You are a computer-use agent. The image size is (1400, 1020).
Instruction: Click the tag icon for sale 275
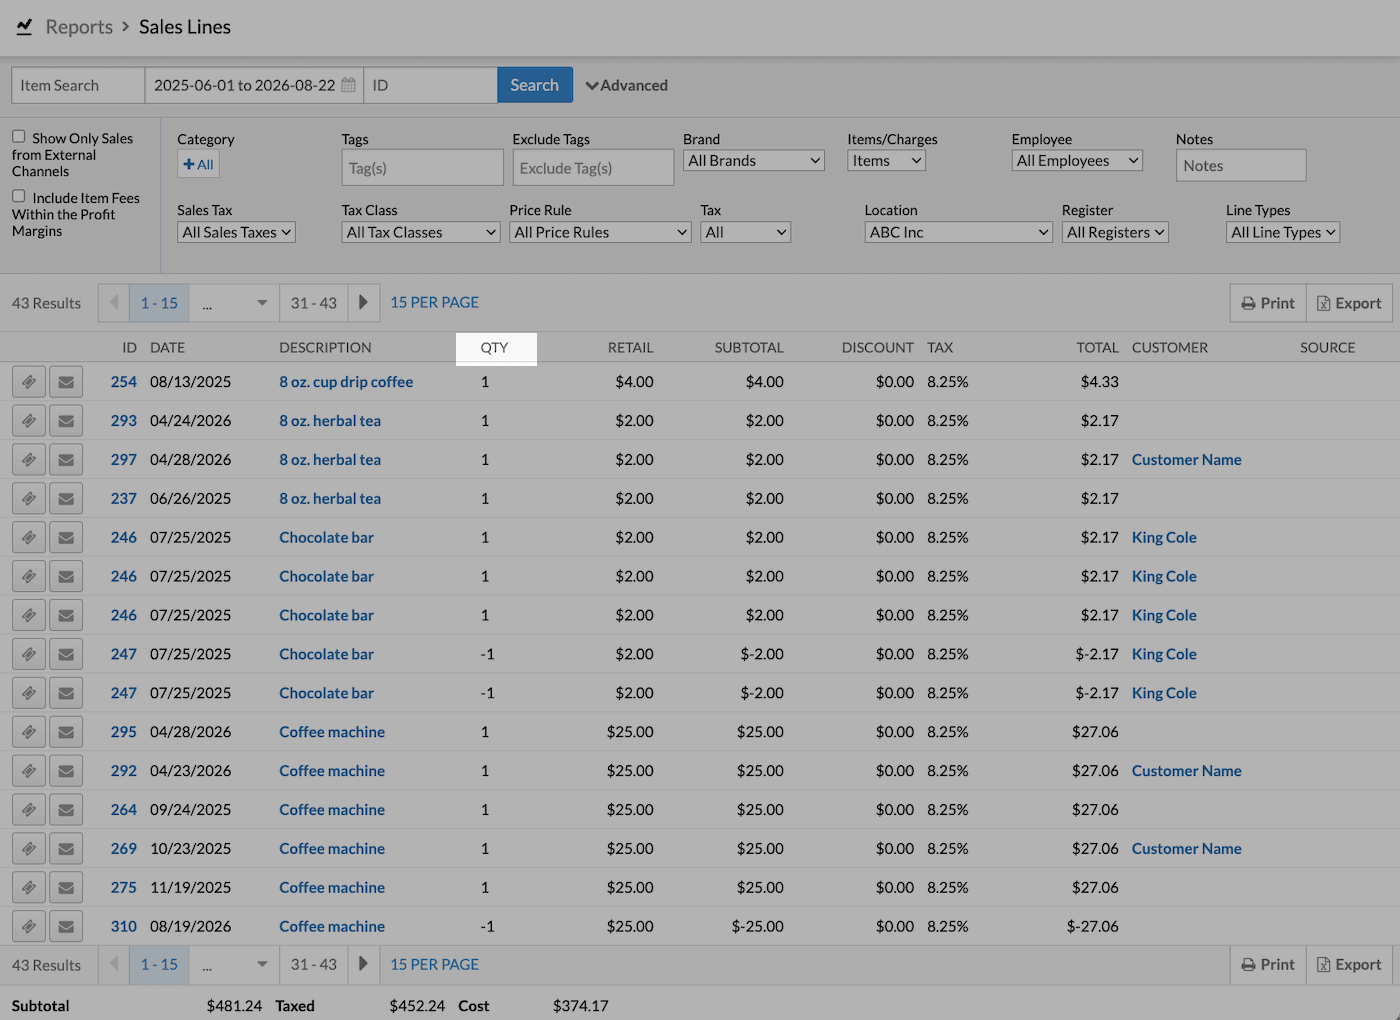tap(29, 888)
